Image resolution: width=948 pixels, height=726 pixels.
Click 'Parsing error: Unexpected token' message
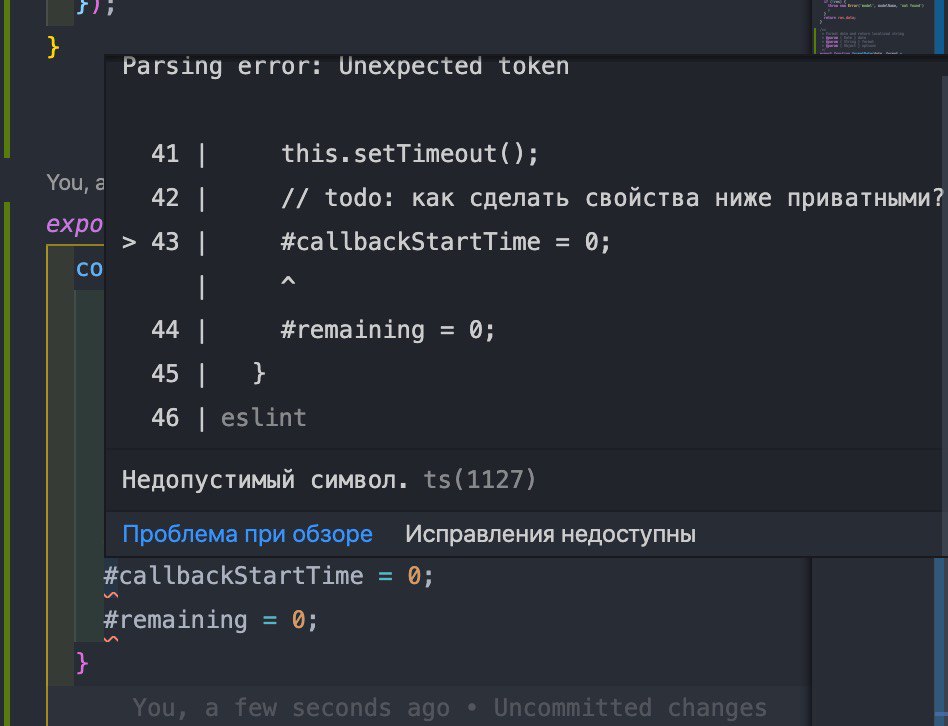345,67
